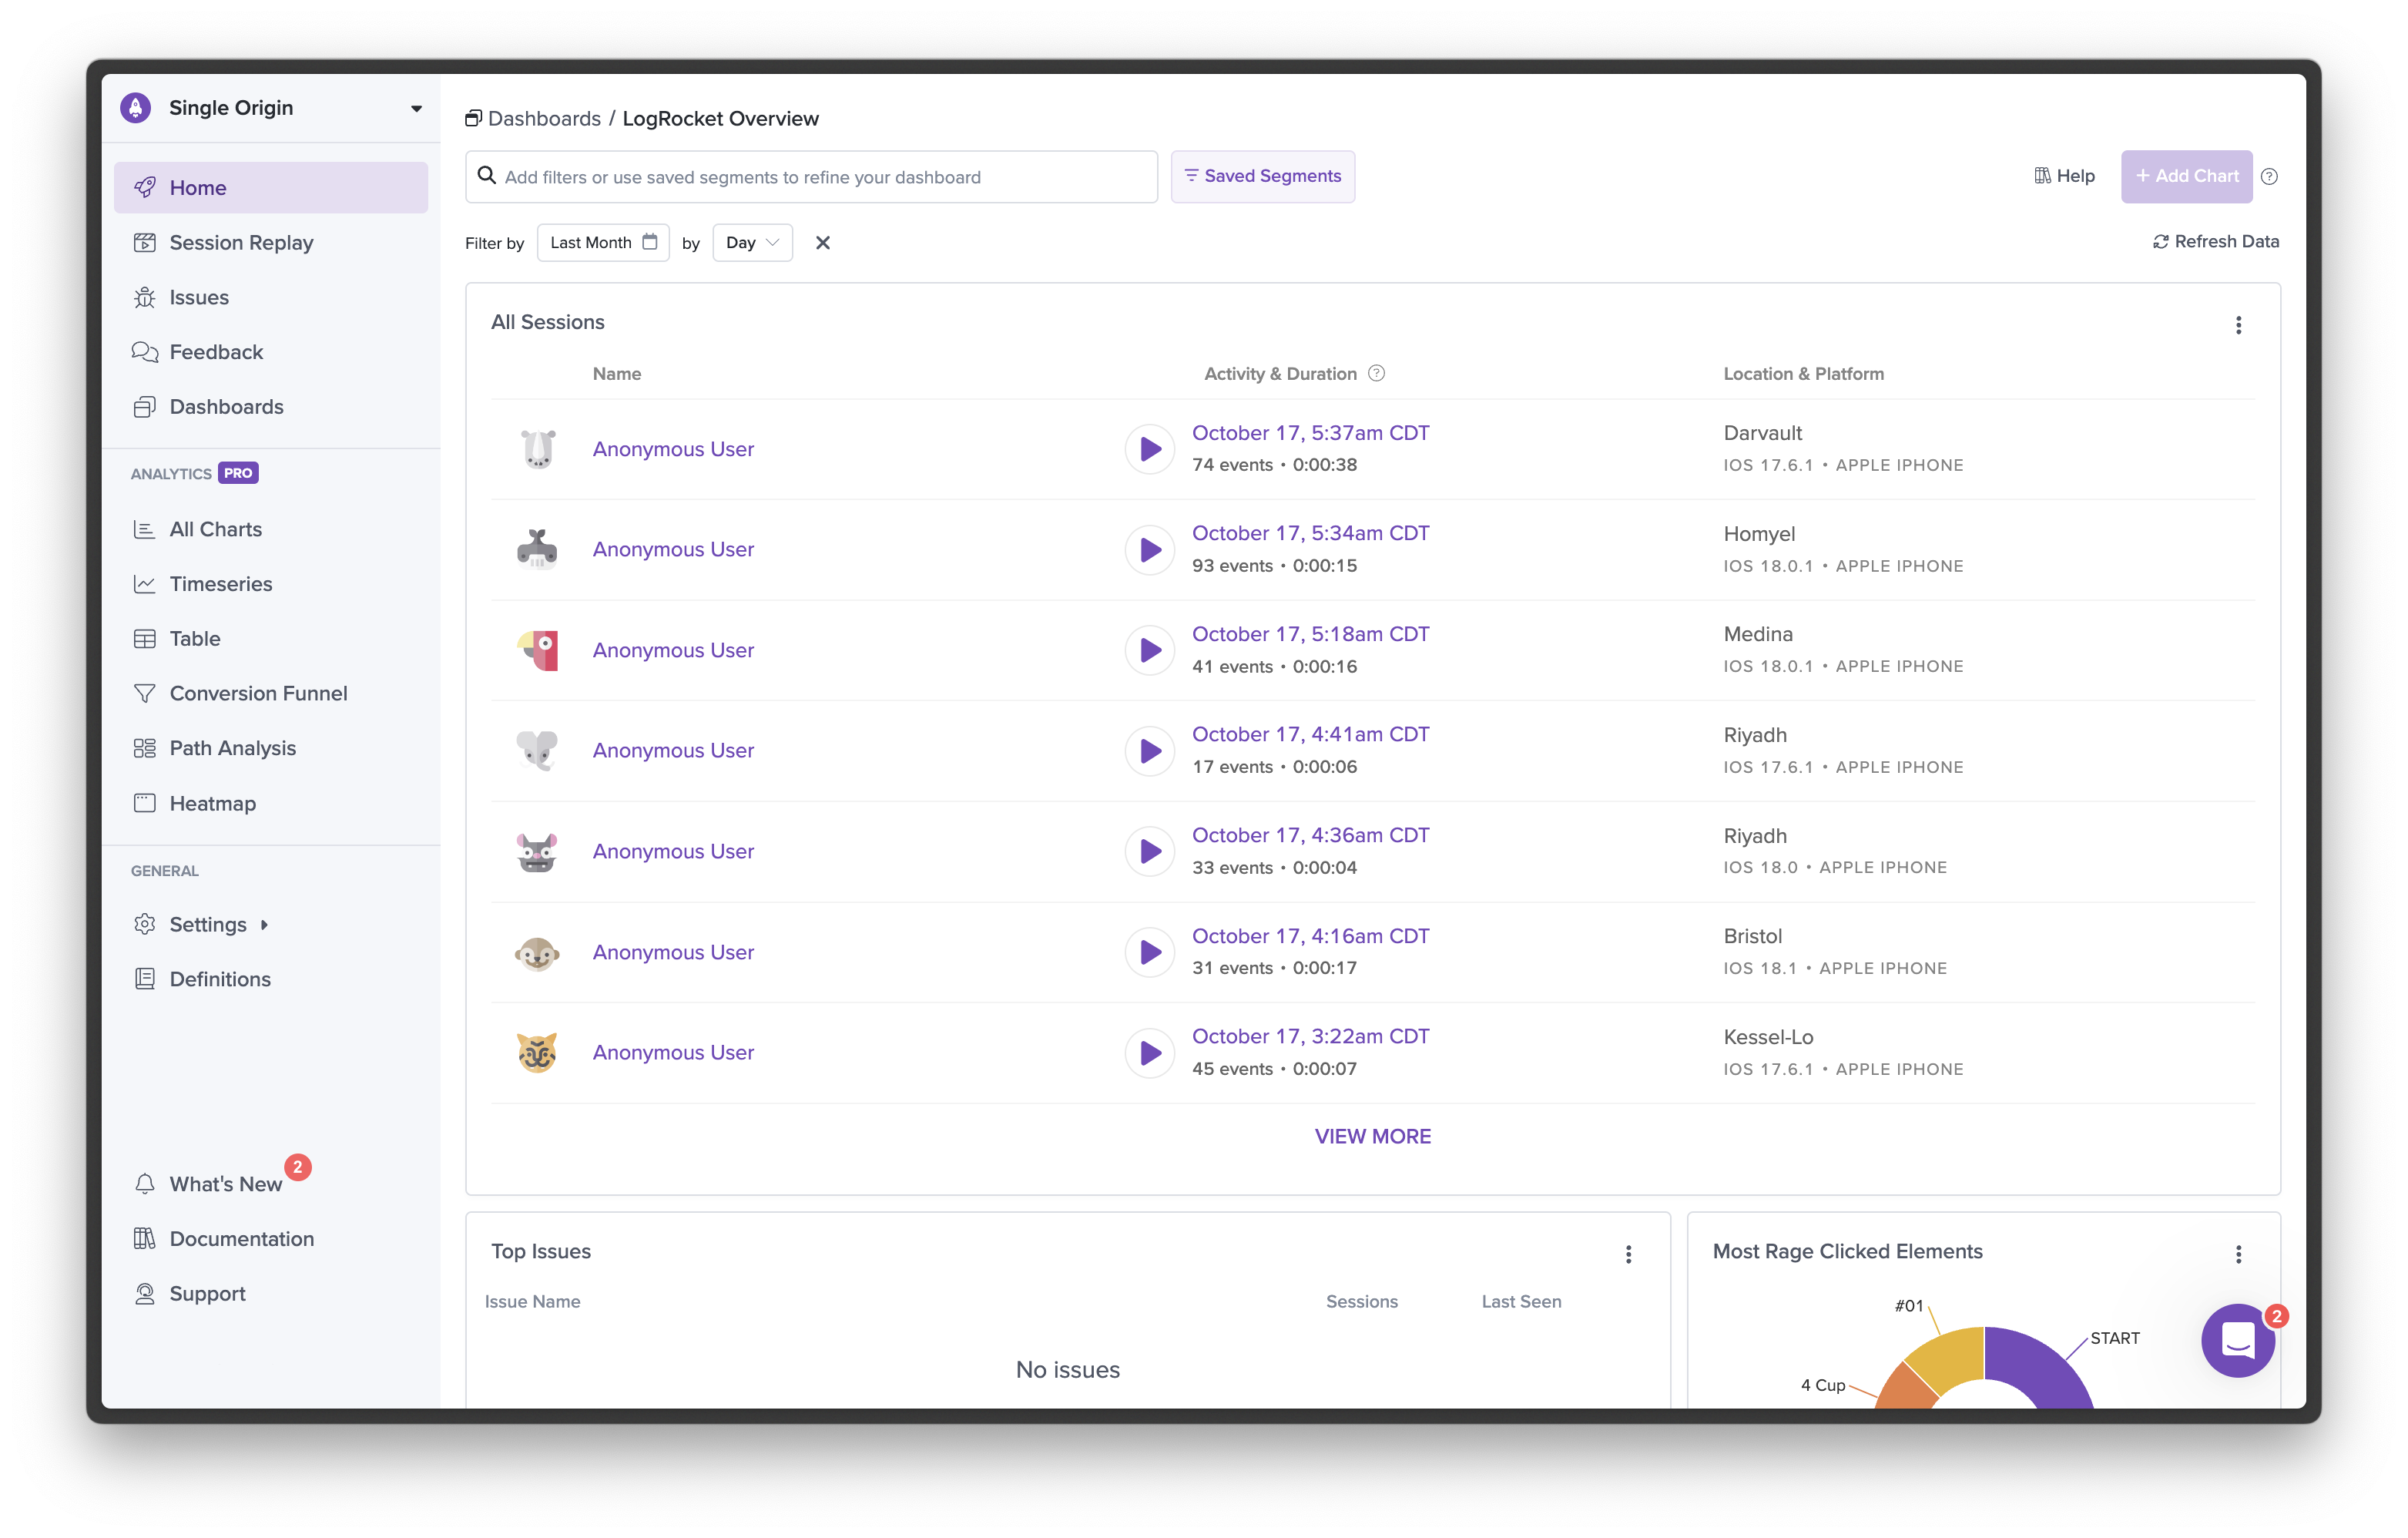Click the Add Chart button
Image resolution: width=2408 pixels, height=1538 pixels.
[x=2185, y=176]
